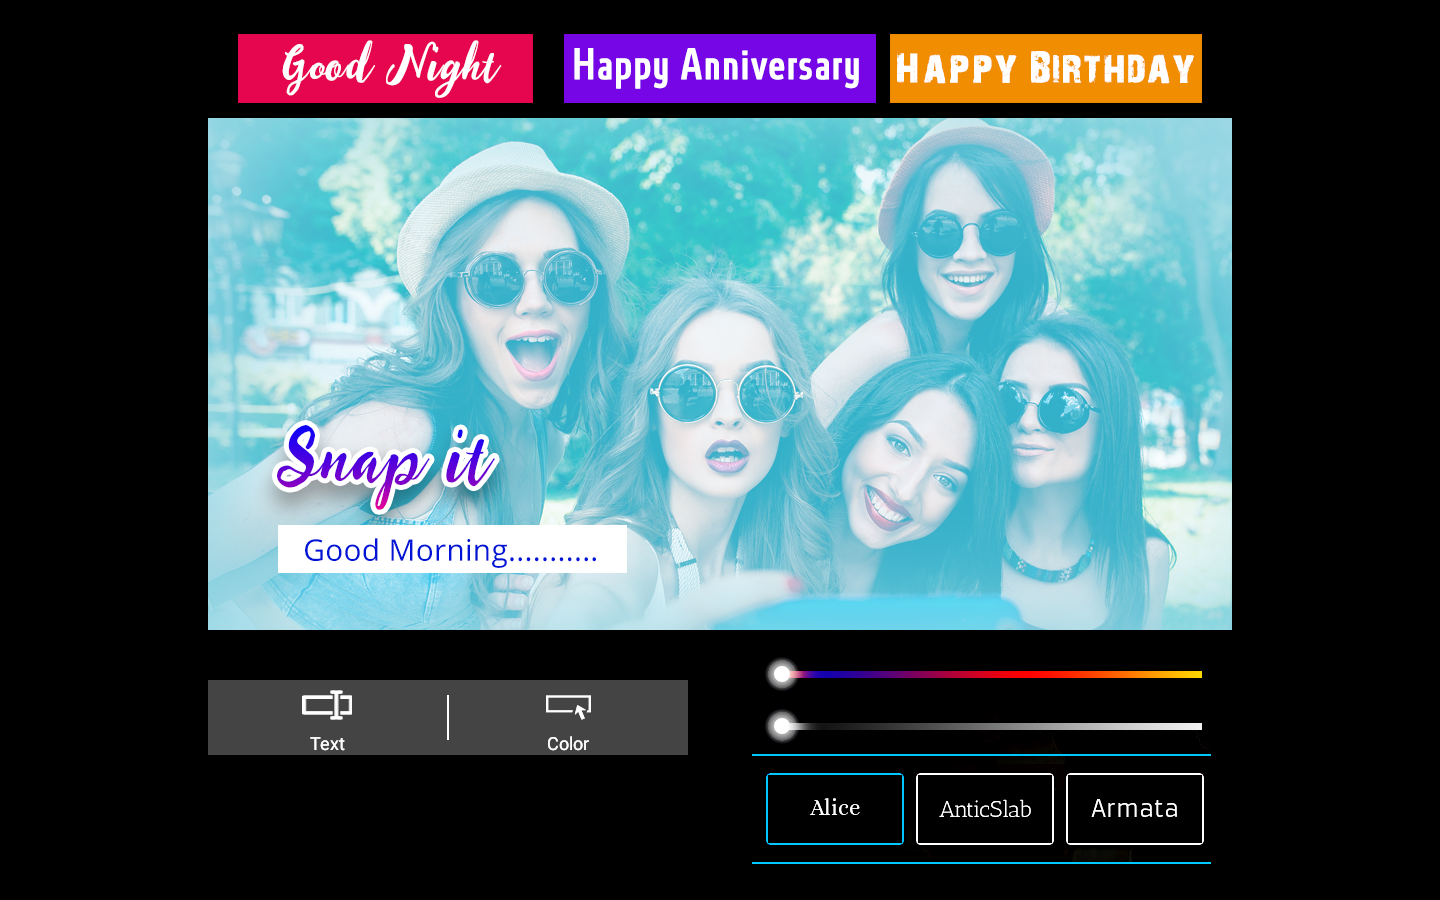
Task: Click the grayscale shade slider handle
Action: [x=782, y=727]
